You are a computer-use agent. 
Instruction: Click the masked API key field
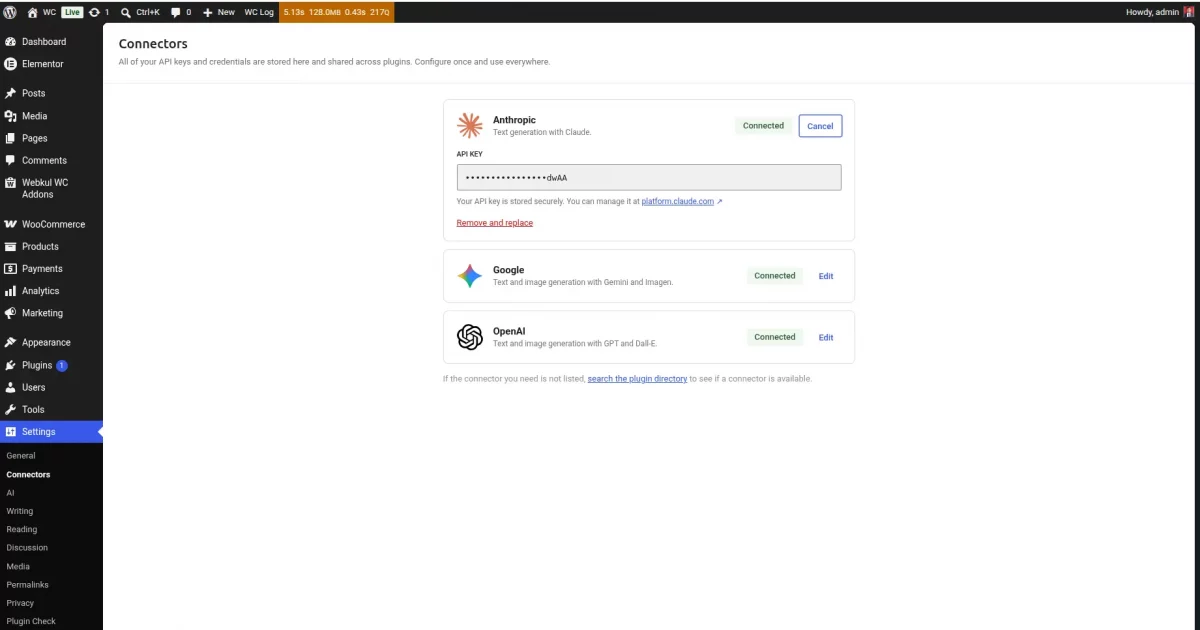coord(649,177)
